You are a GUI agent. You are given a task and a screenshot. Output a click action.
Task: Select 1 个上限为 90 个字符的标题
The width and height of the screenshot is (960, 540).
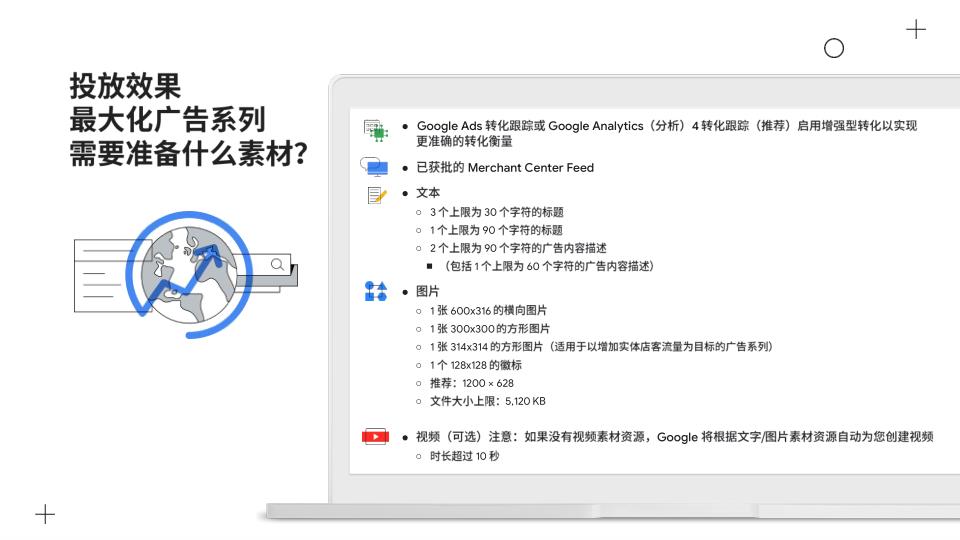[496, 230]
